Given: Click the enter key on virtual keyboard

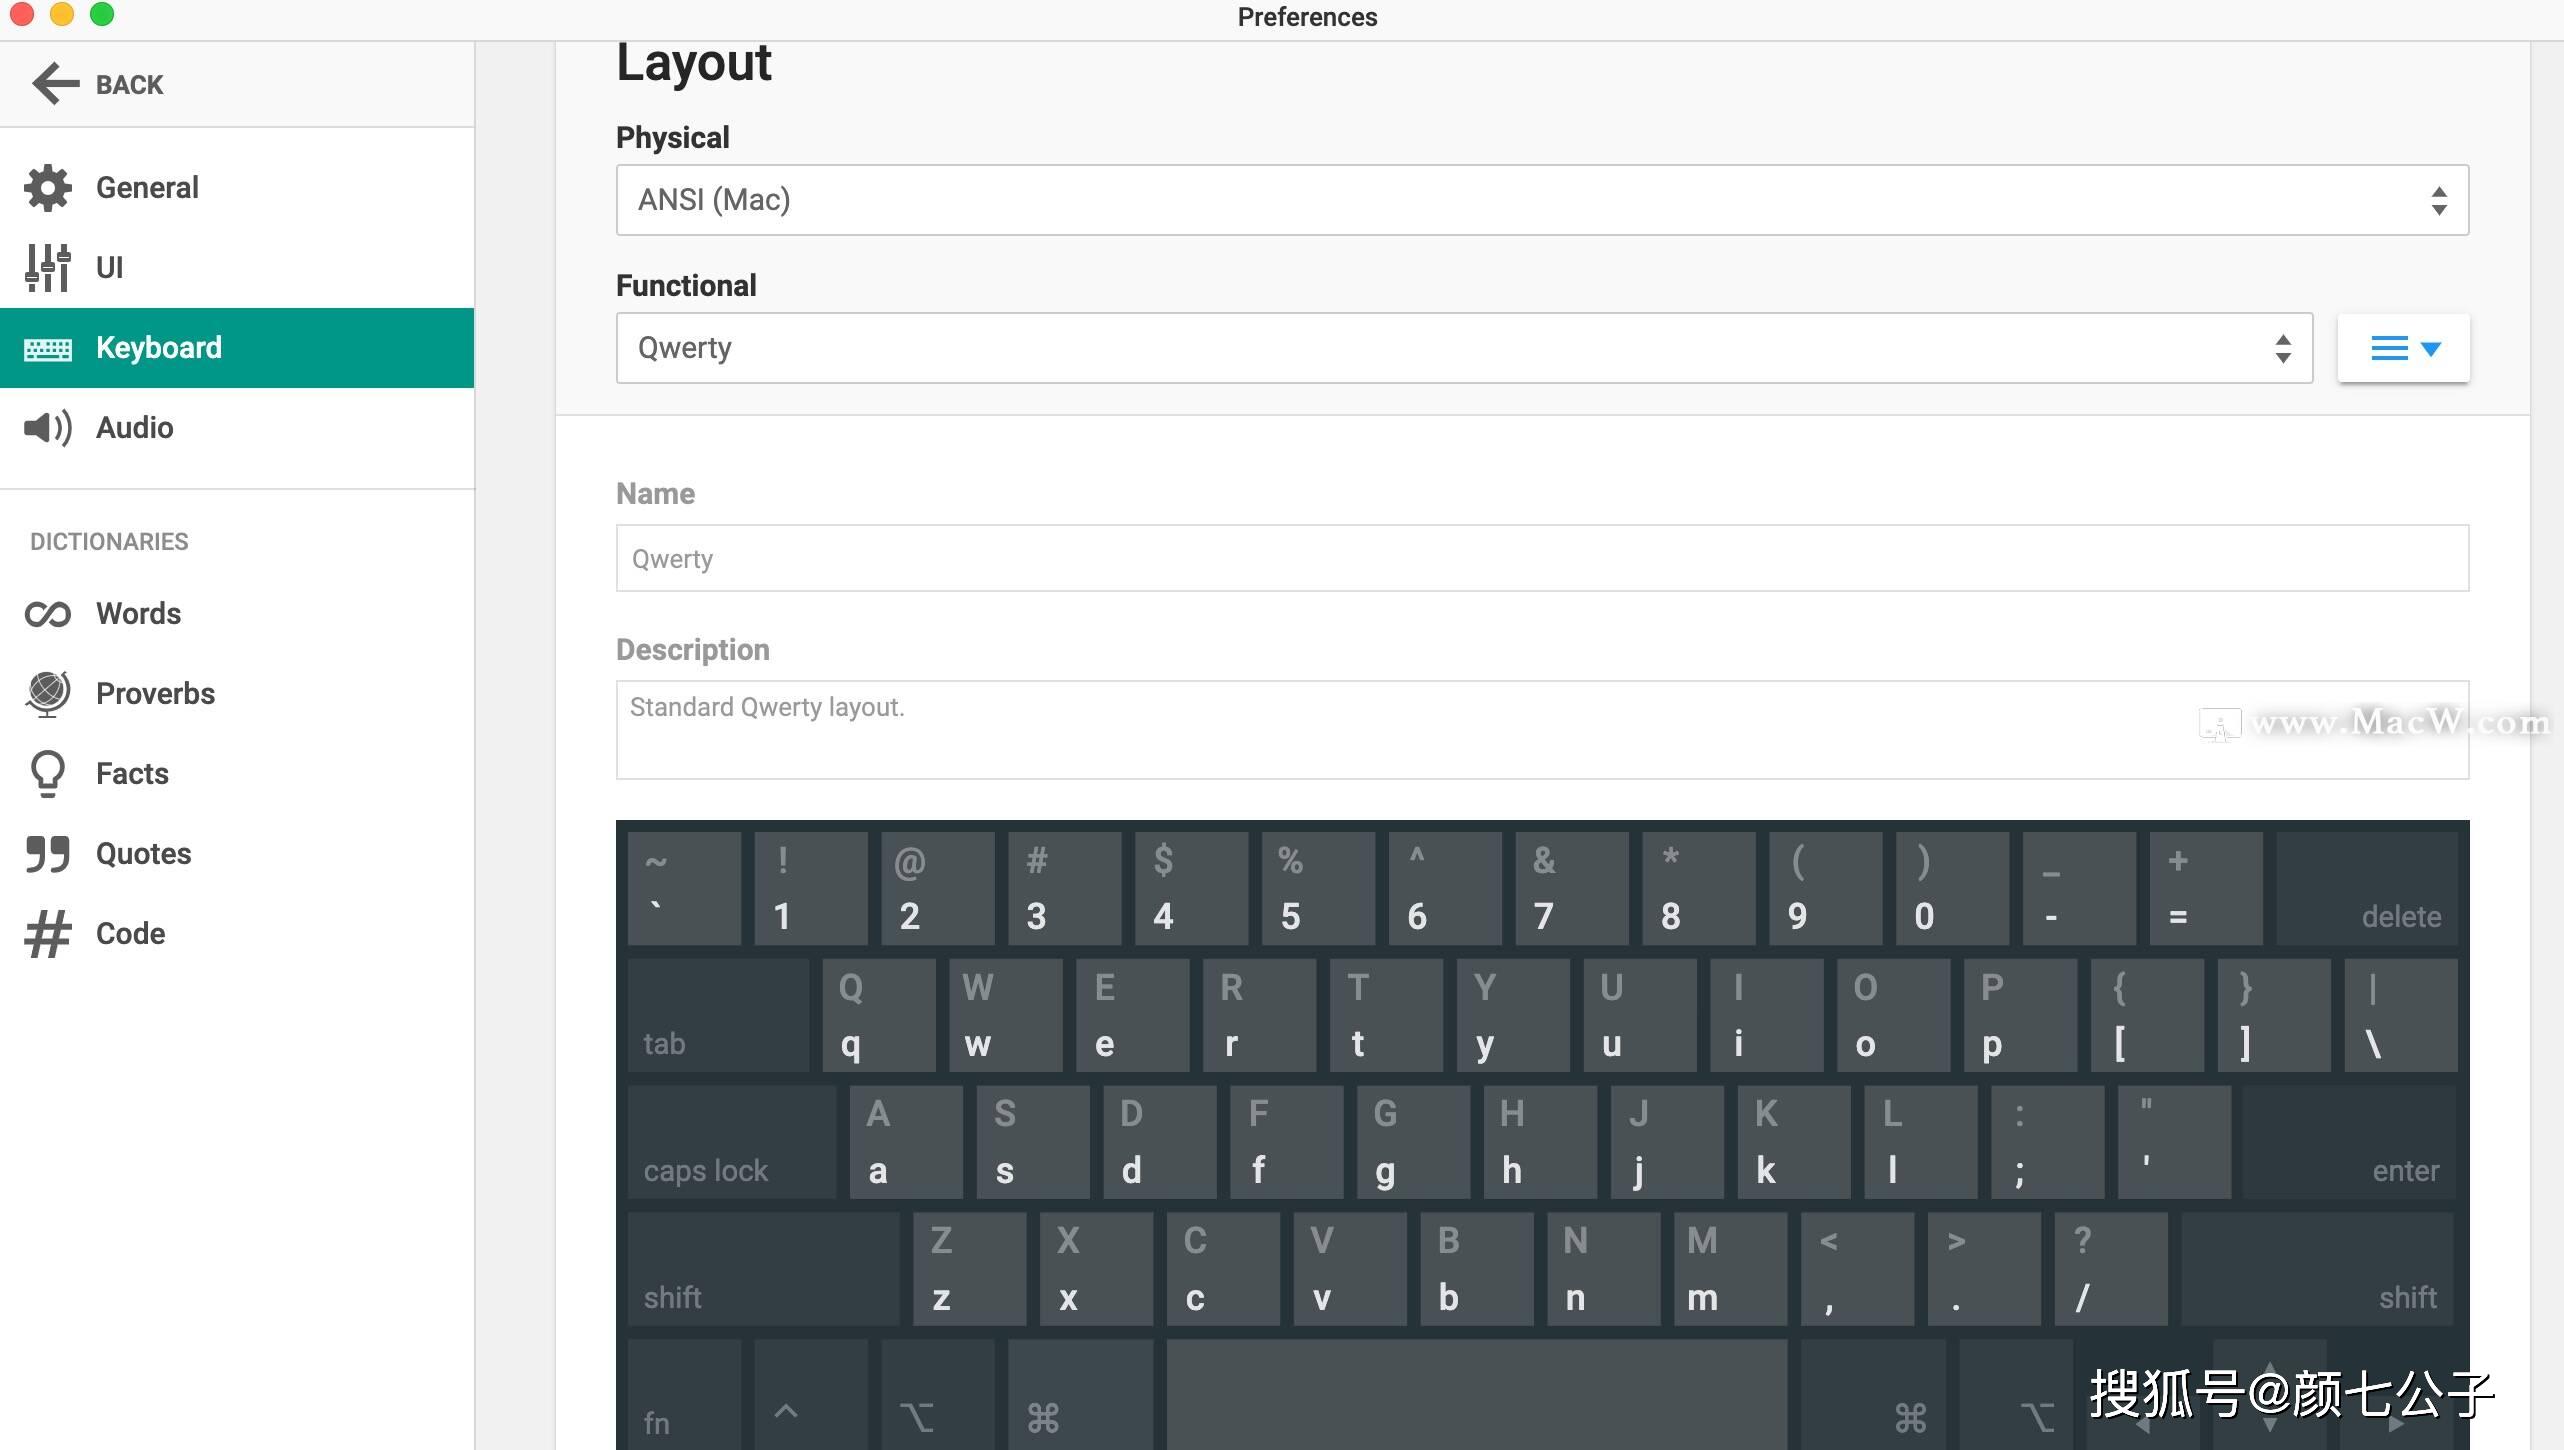Looking at the screenshot, I should (2349, 1142).
